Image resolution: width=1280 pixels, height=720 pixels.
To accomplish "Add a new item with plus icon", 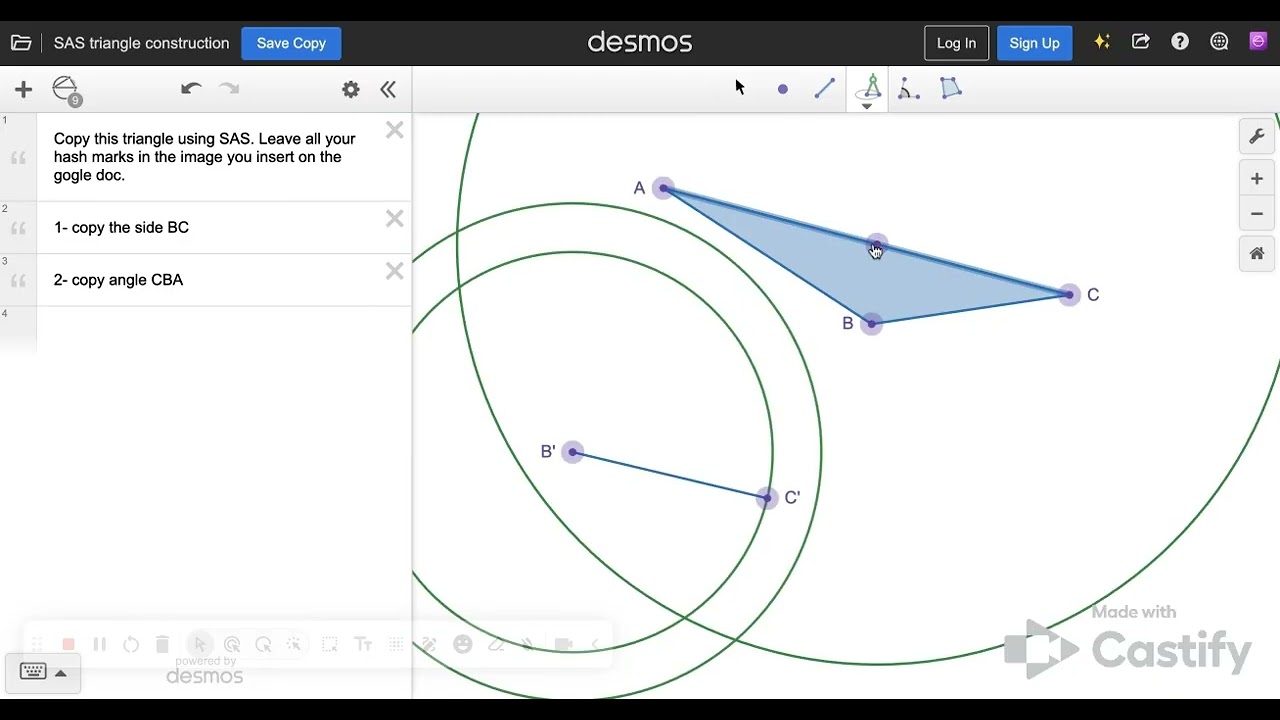I will [x=23, y=89].
